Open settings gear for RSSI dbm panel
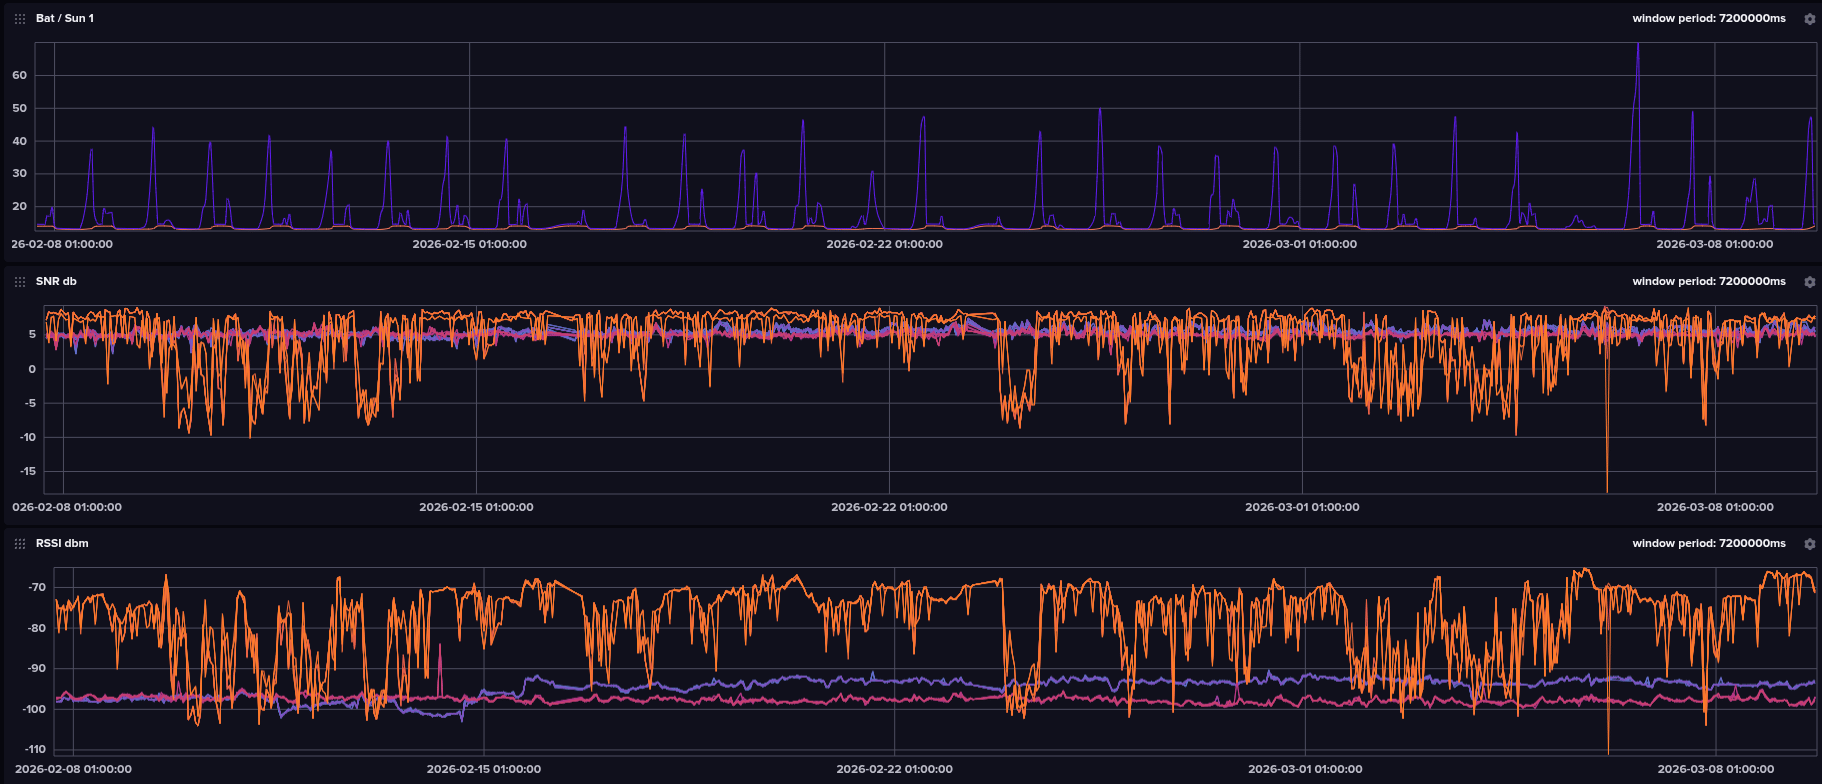This screenshot has height=784, width=1822. (1809, 544)
